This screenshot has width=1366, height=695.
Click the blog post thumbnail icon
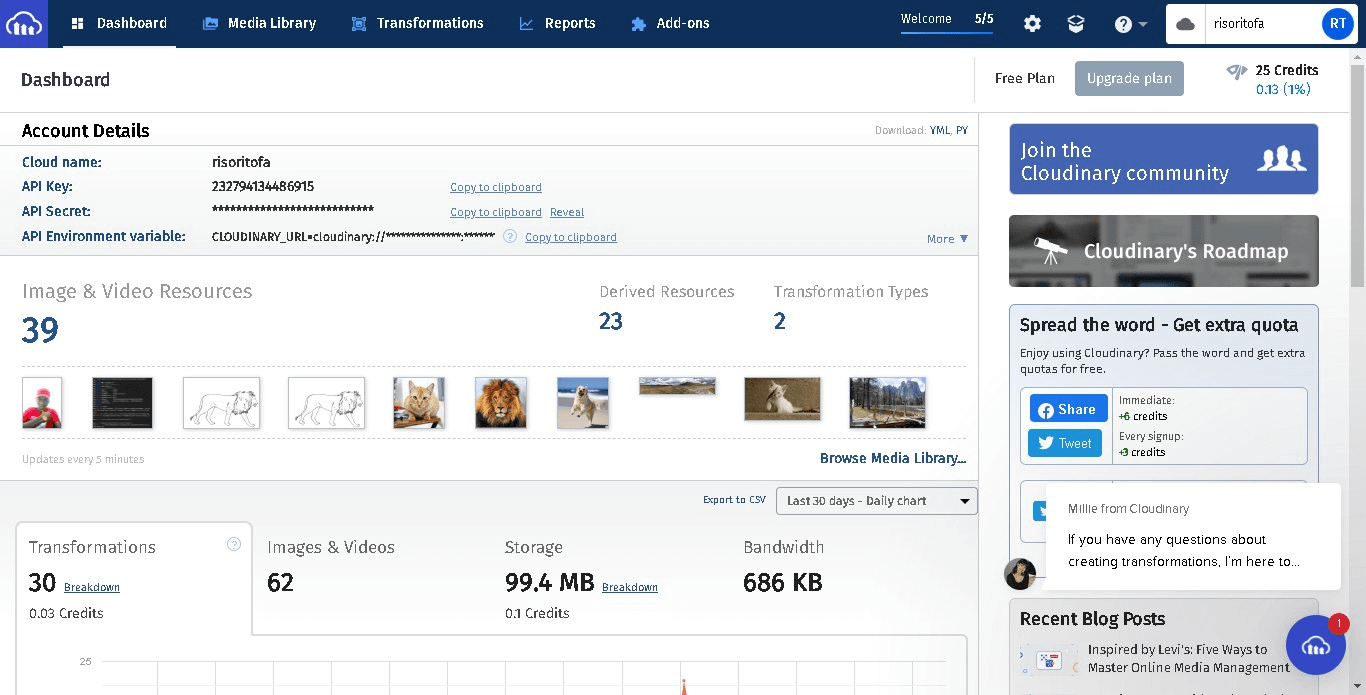[1049, 660]
